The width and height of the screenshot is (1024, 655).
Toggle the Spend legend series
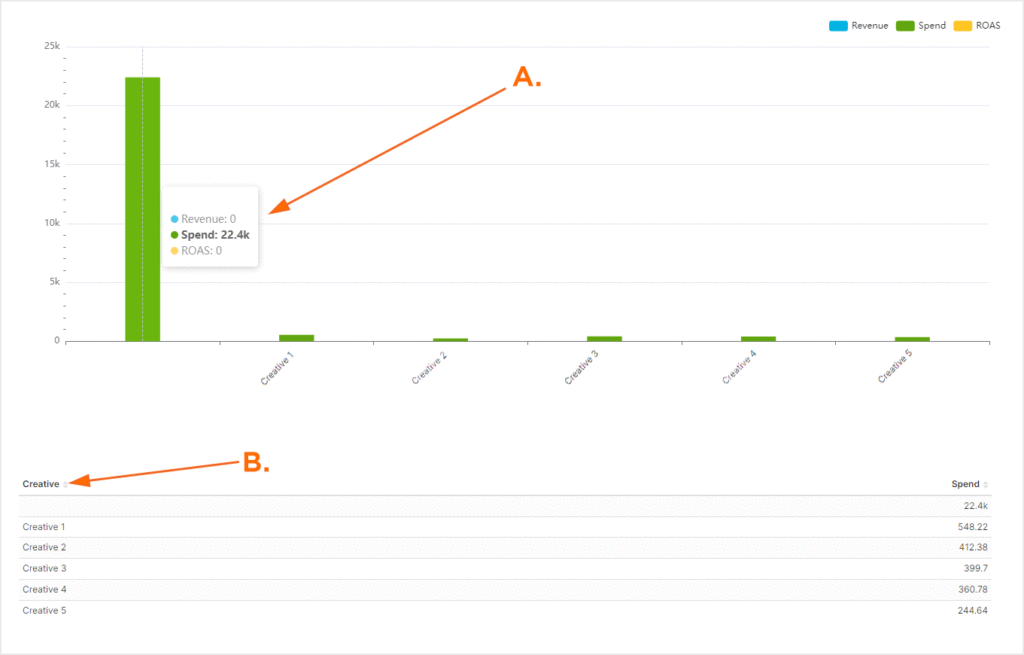point(921,25)
